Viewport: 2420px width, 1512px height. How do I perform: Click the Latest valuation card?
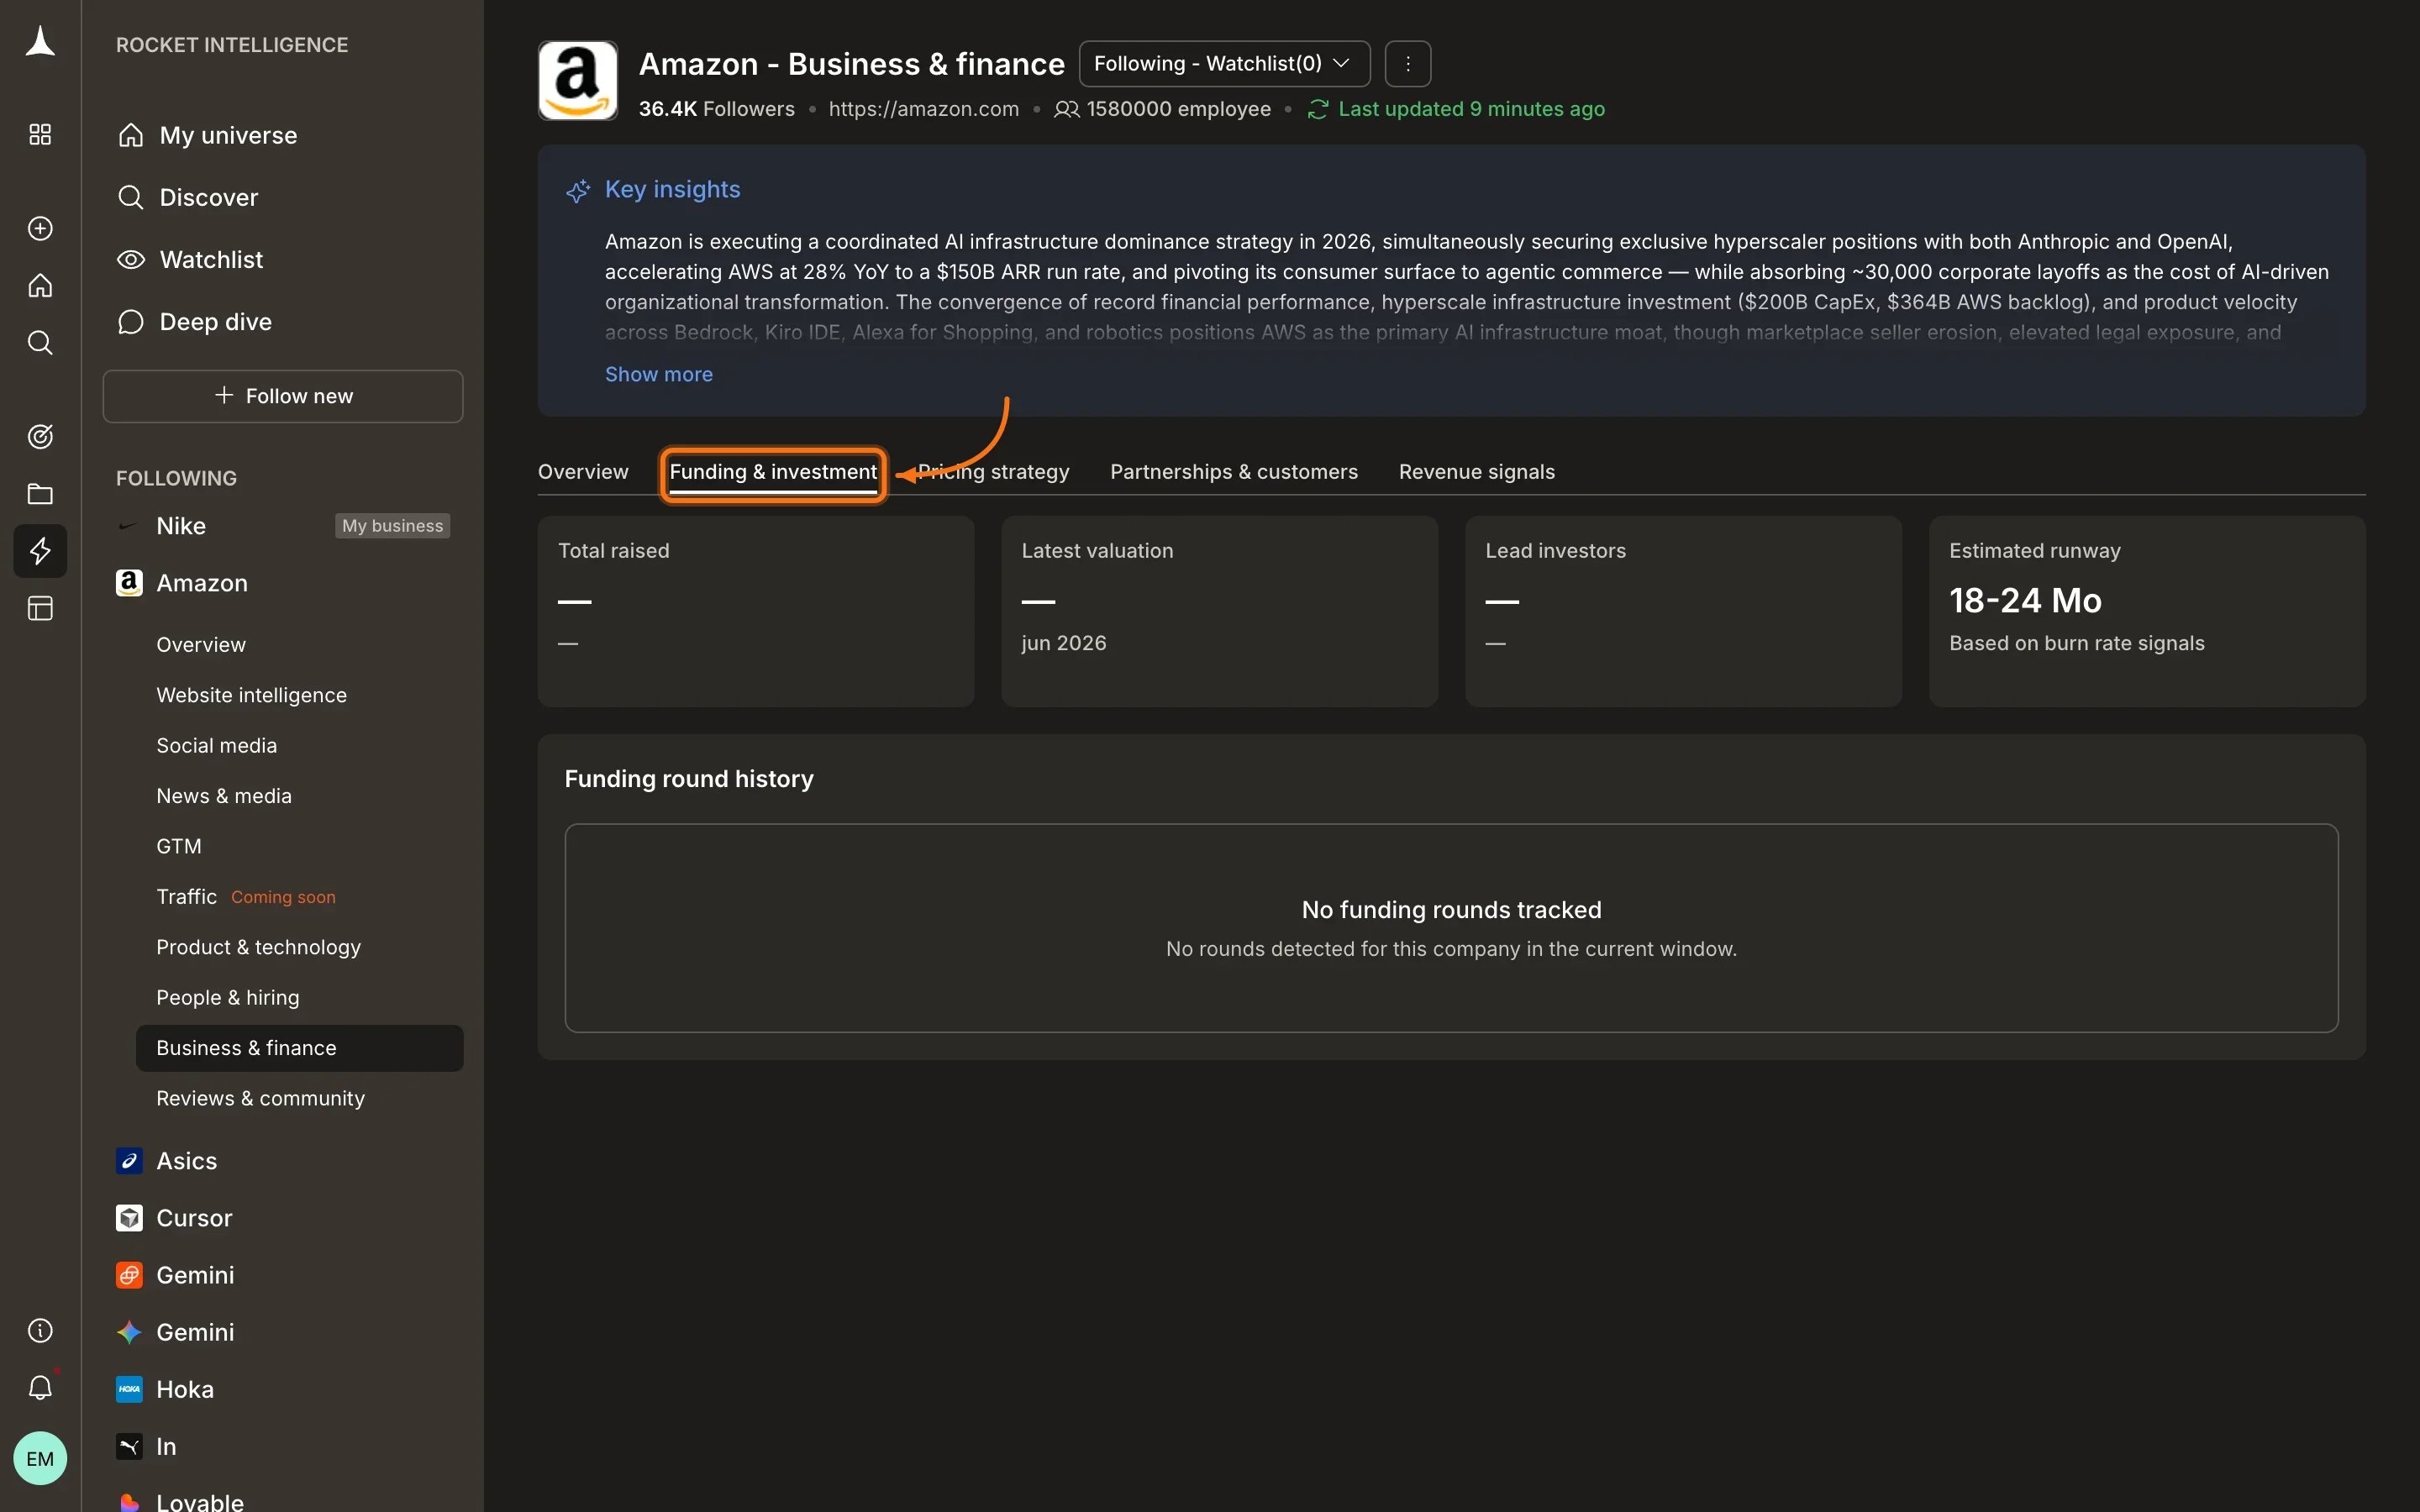[x=1219, y=611]
